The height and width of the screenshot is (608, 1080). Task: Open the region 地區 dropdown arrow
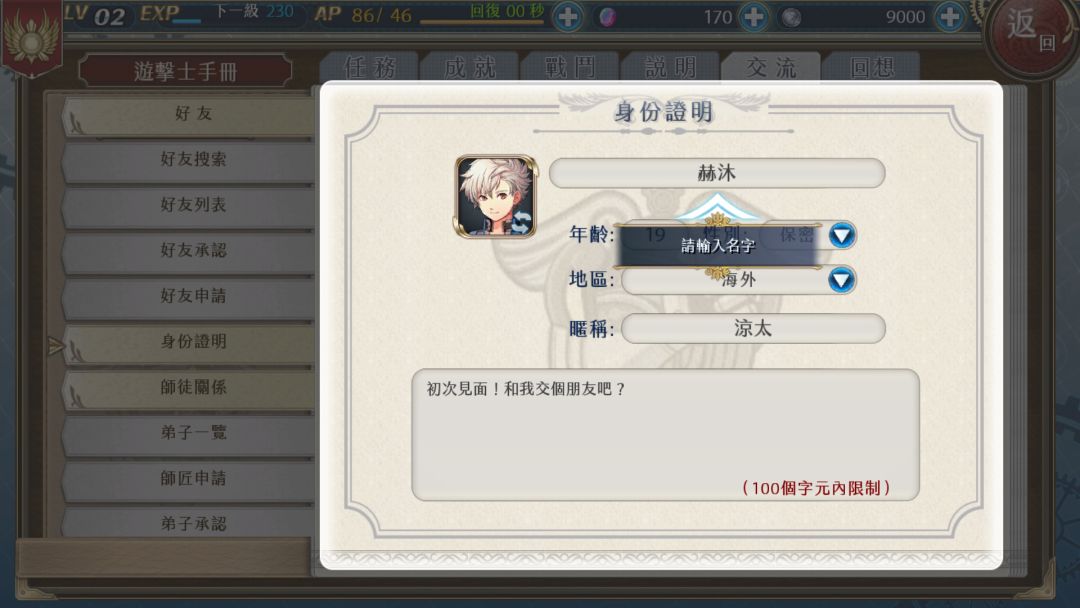(842, 280)
